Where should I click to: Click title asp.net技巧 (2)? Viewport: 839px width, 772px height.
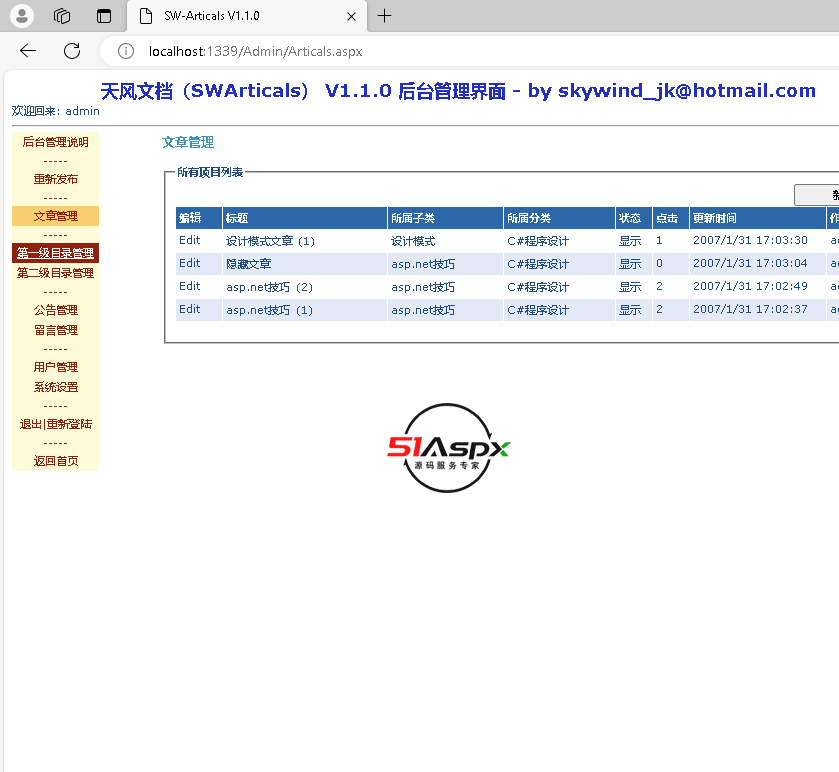pyautogui.click(x=270, y=287)
